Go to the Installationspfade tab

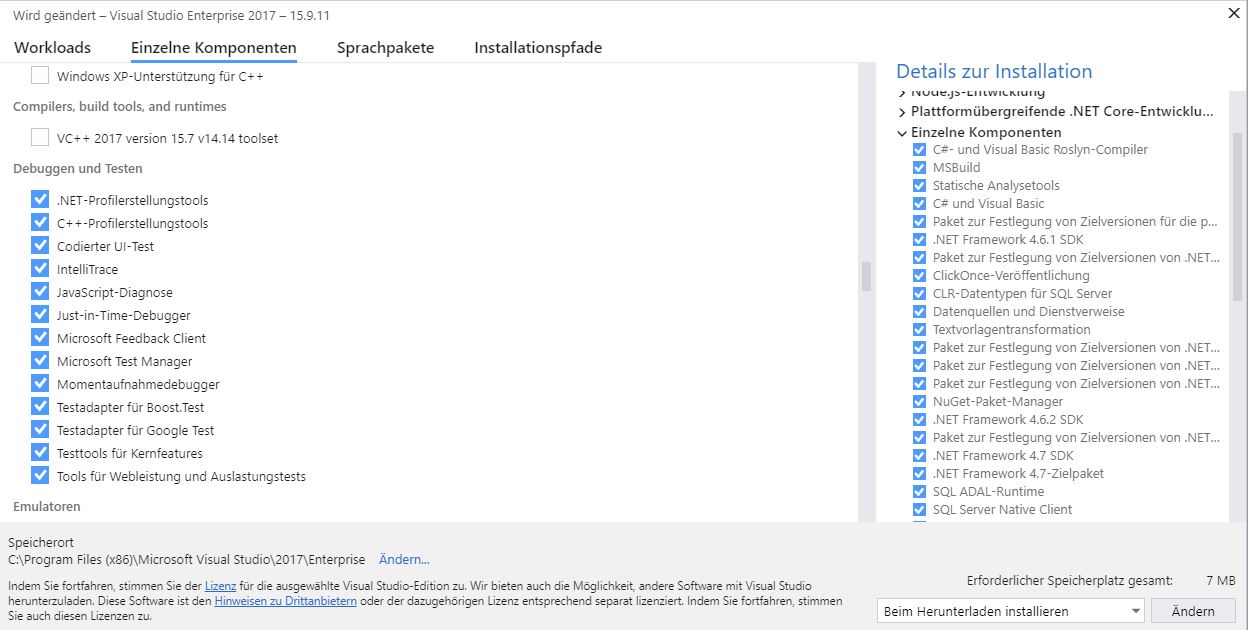point(538,48)
